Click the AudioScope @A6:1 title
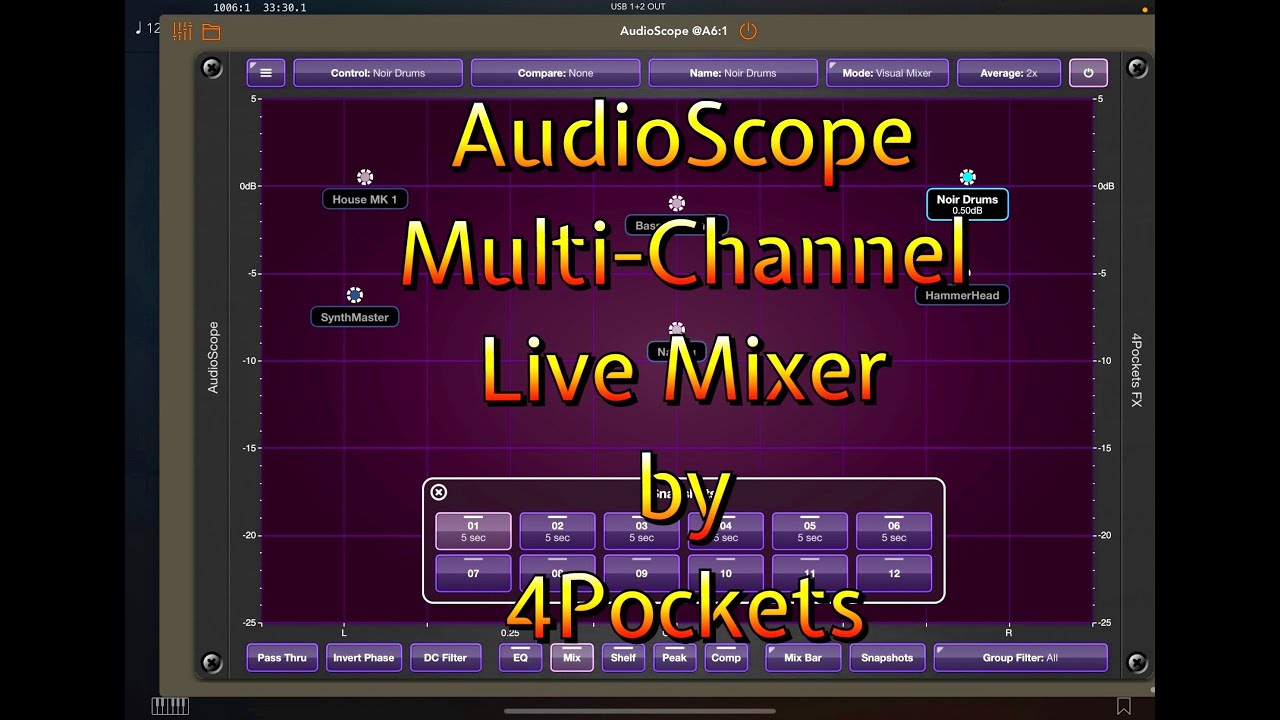 click(675, 31)
